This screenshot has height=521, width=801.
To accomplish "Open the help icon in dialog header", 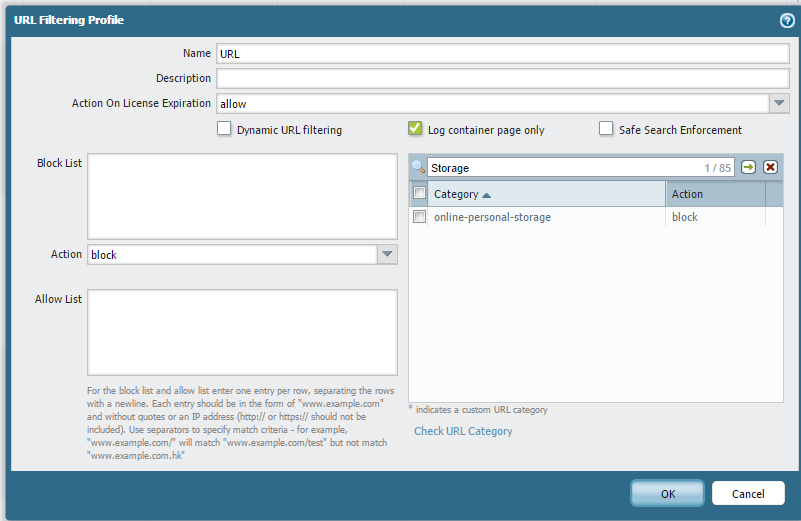I will click(x=787, y=20).
